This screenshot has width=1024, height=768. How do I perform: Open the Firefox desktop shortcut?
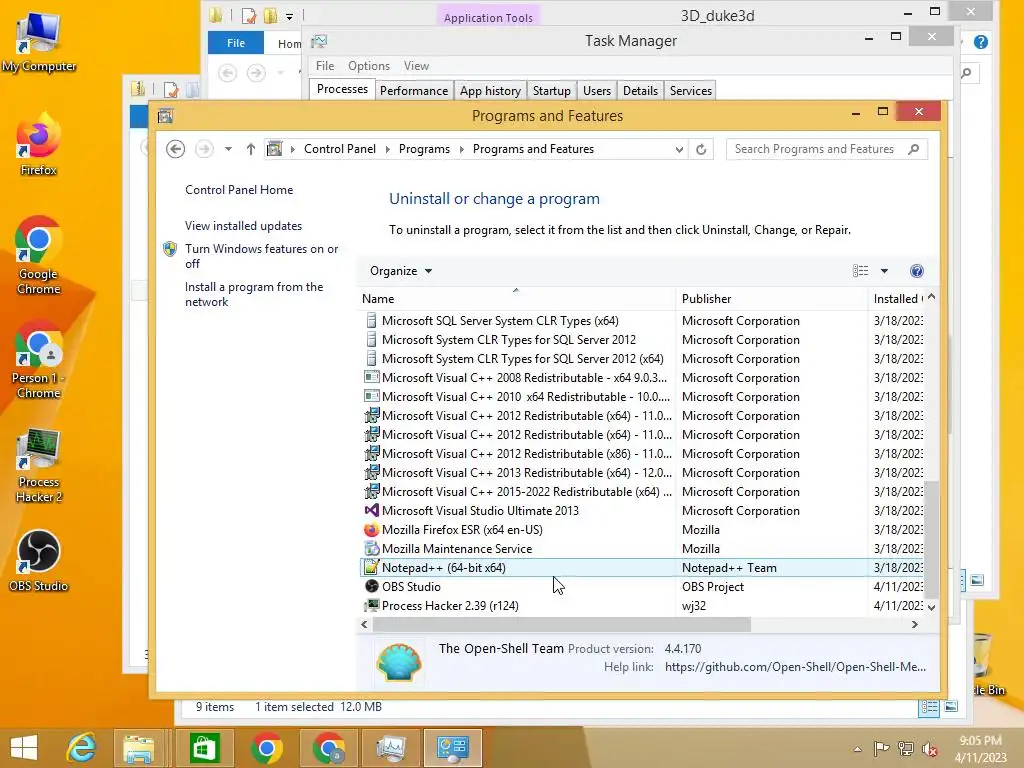(39, 145)
